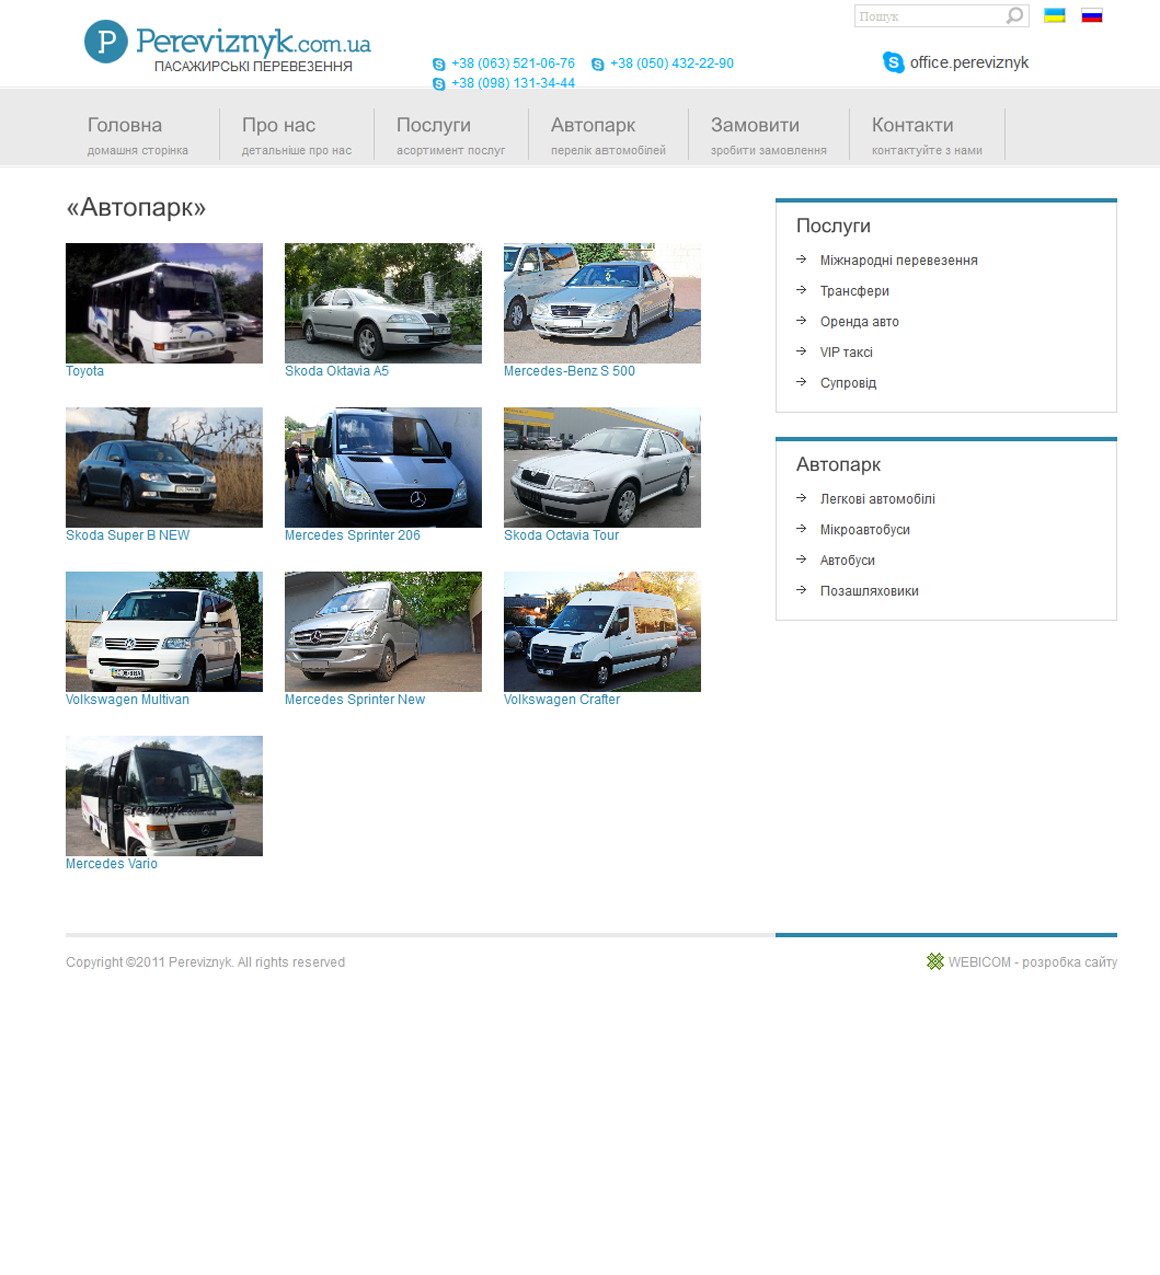Click the Volkswagen Crafter caption

pos(562,699)
